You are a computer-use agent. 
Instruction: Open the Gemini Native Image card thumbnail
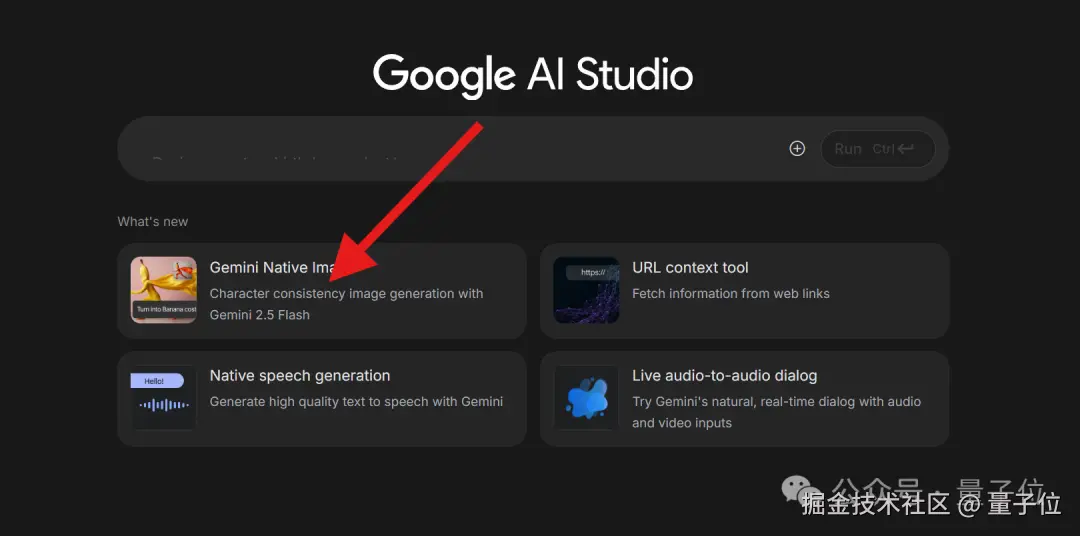coord(164,290)
